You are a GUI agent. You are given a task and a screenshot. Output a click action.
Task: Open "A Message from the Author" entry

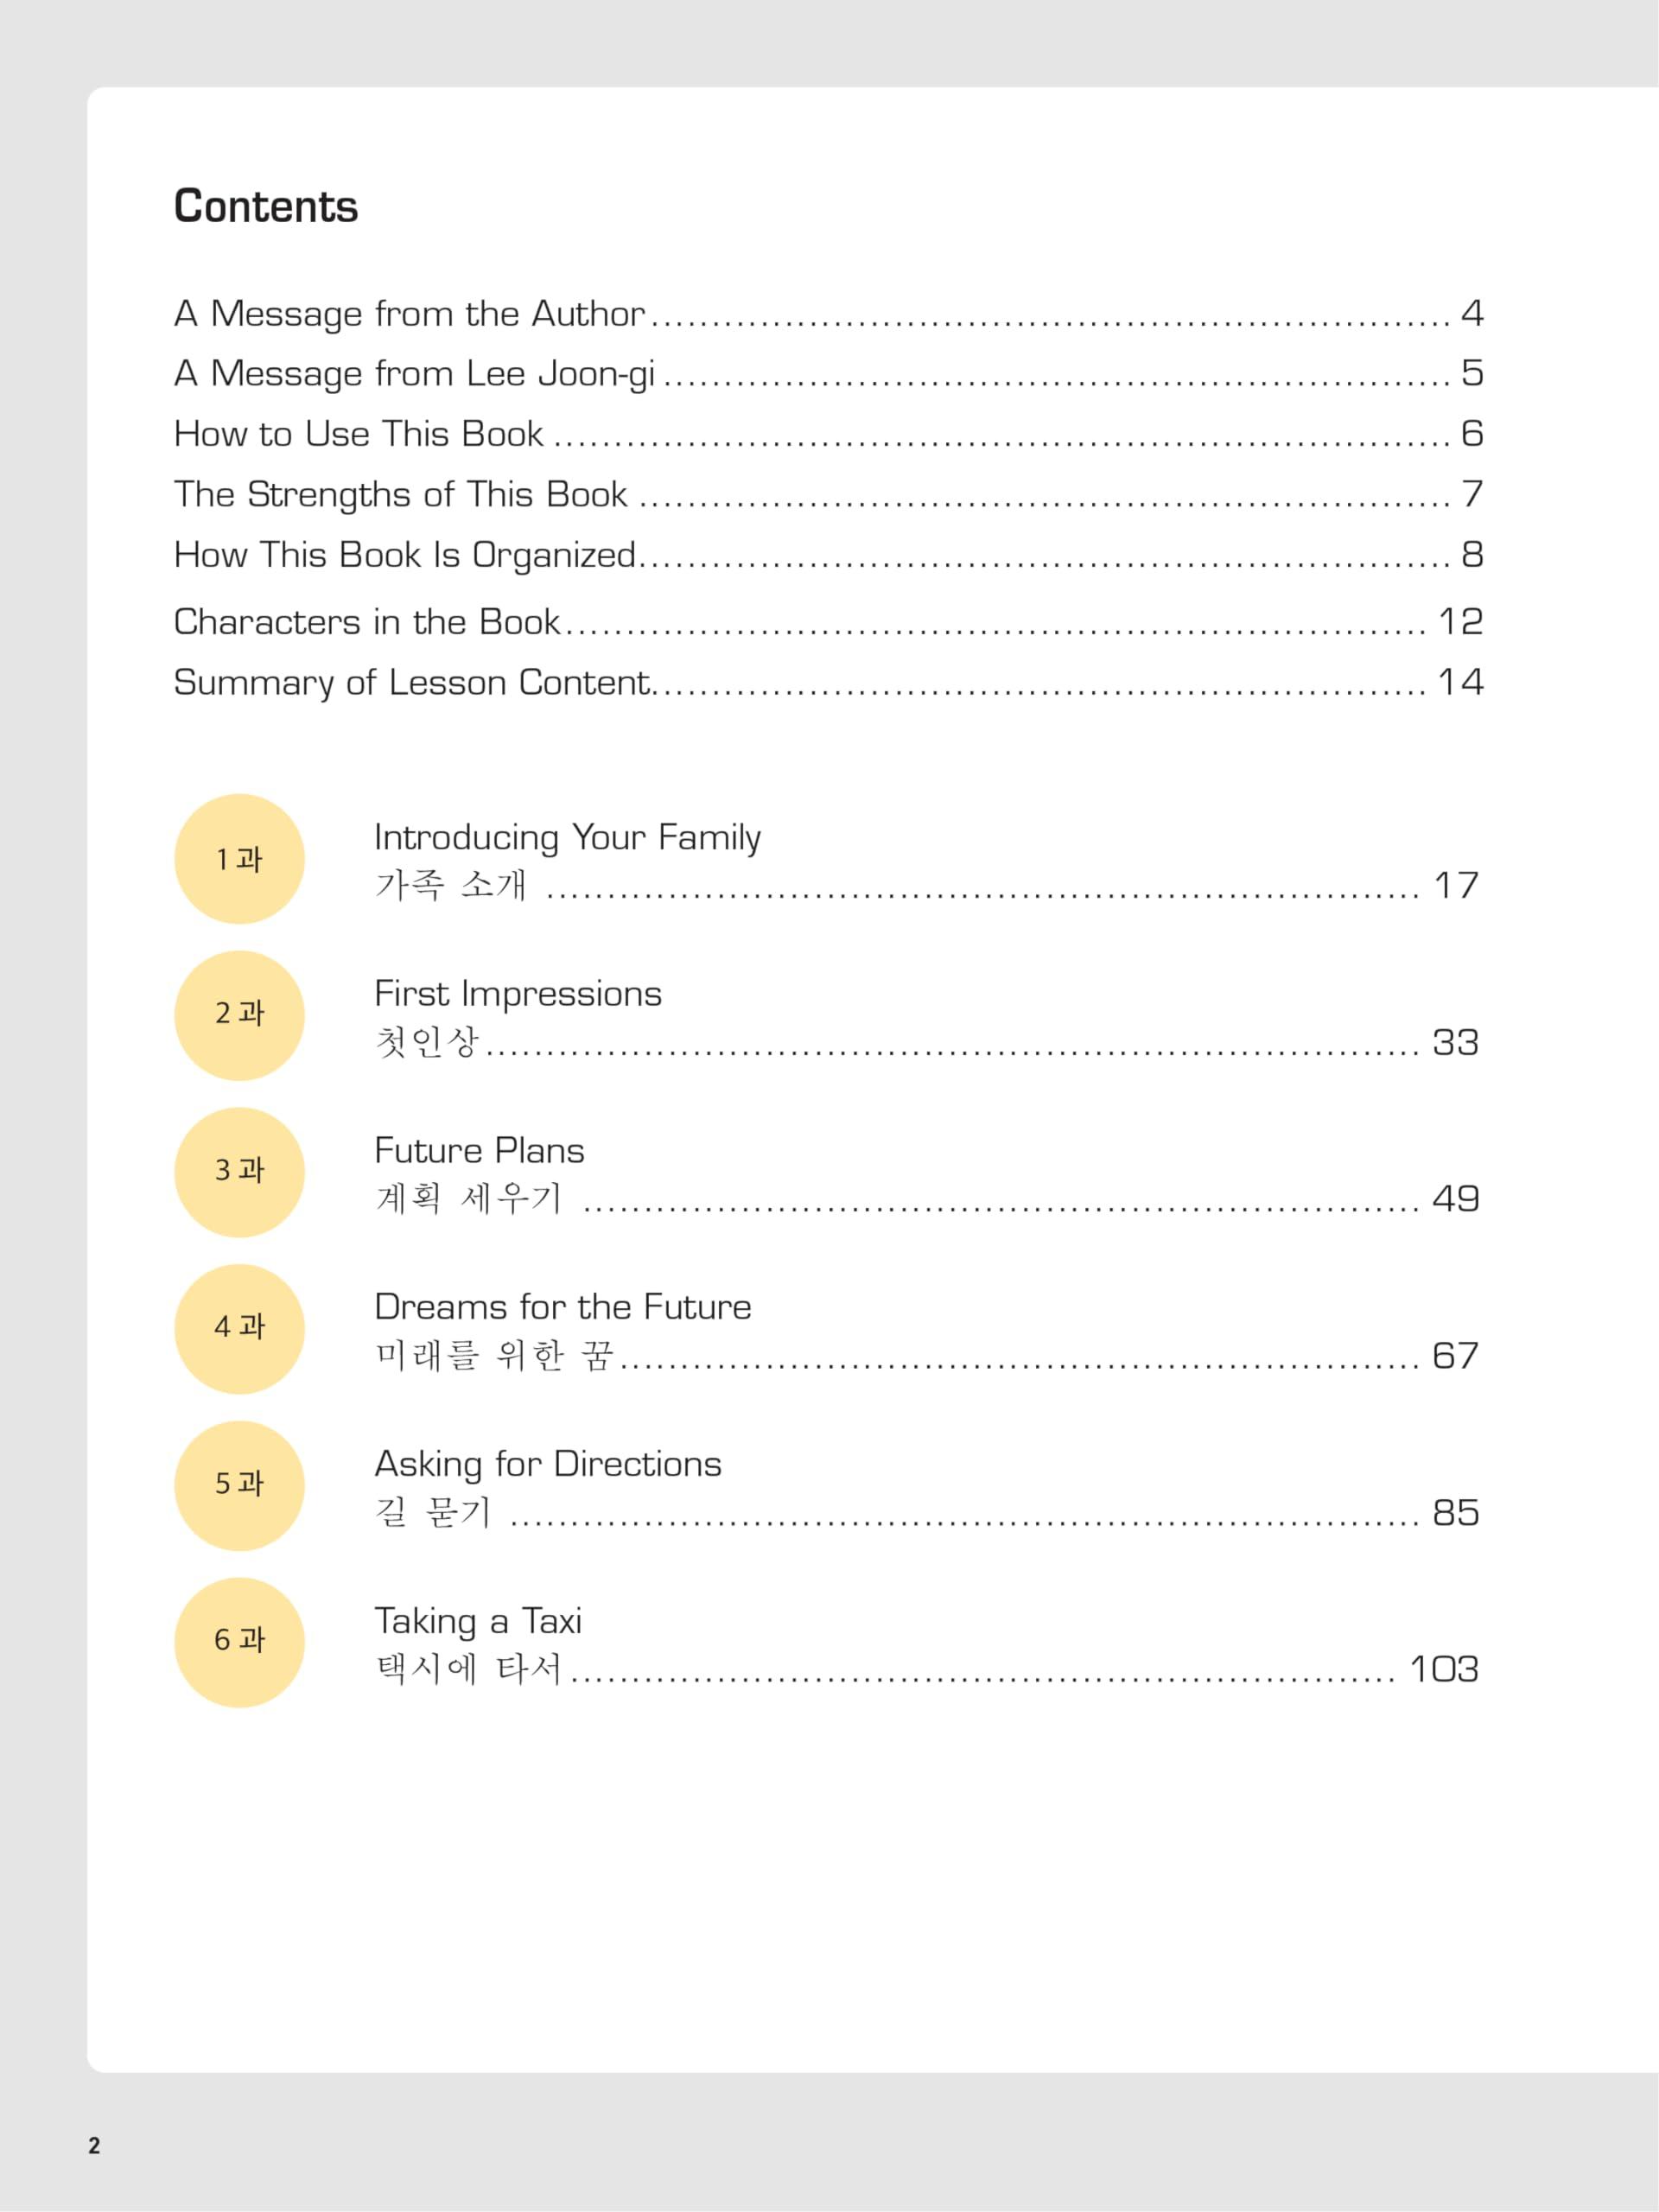(409, 314)
